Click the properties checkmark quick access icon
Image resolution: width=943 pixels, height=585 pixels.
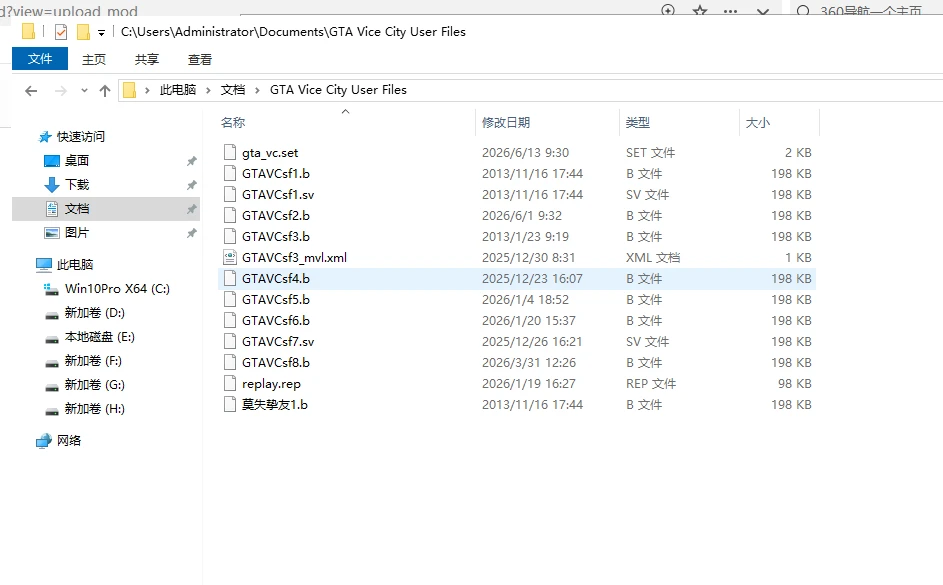61,32
